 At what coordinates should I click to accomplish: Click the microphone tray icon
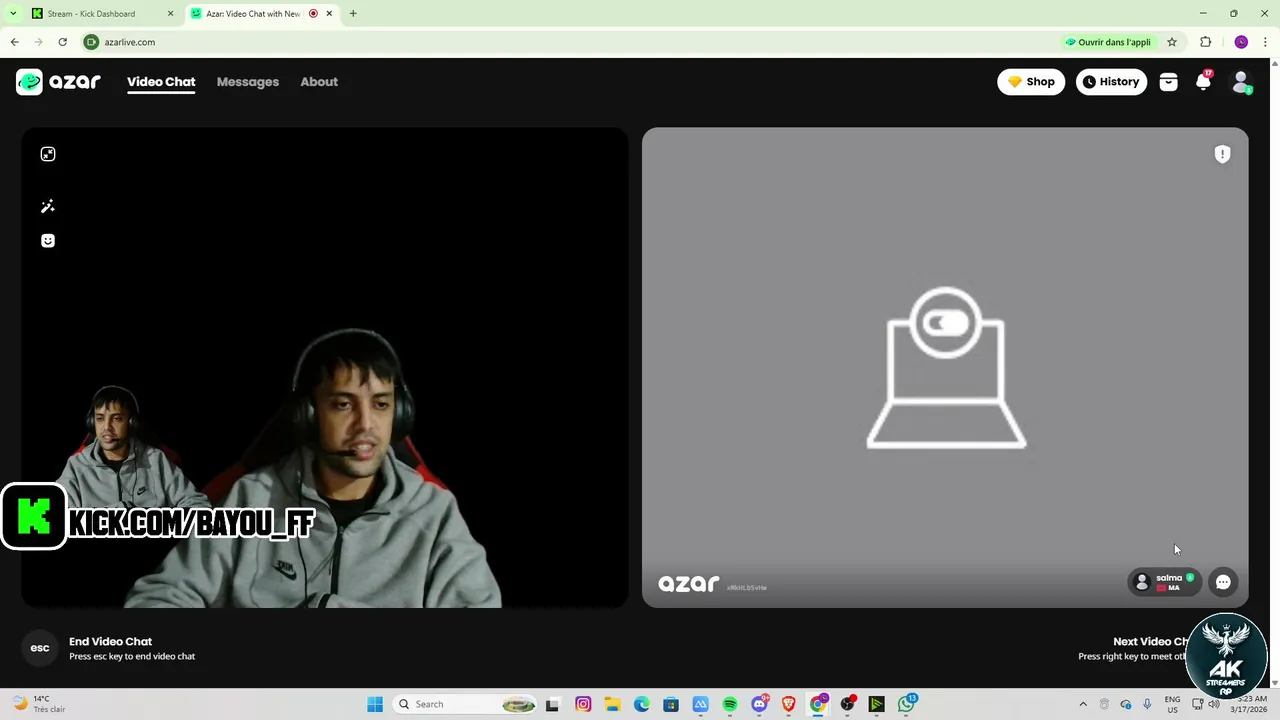[1147, 704]
